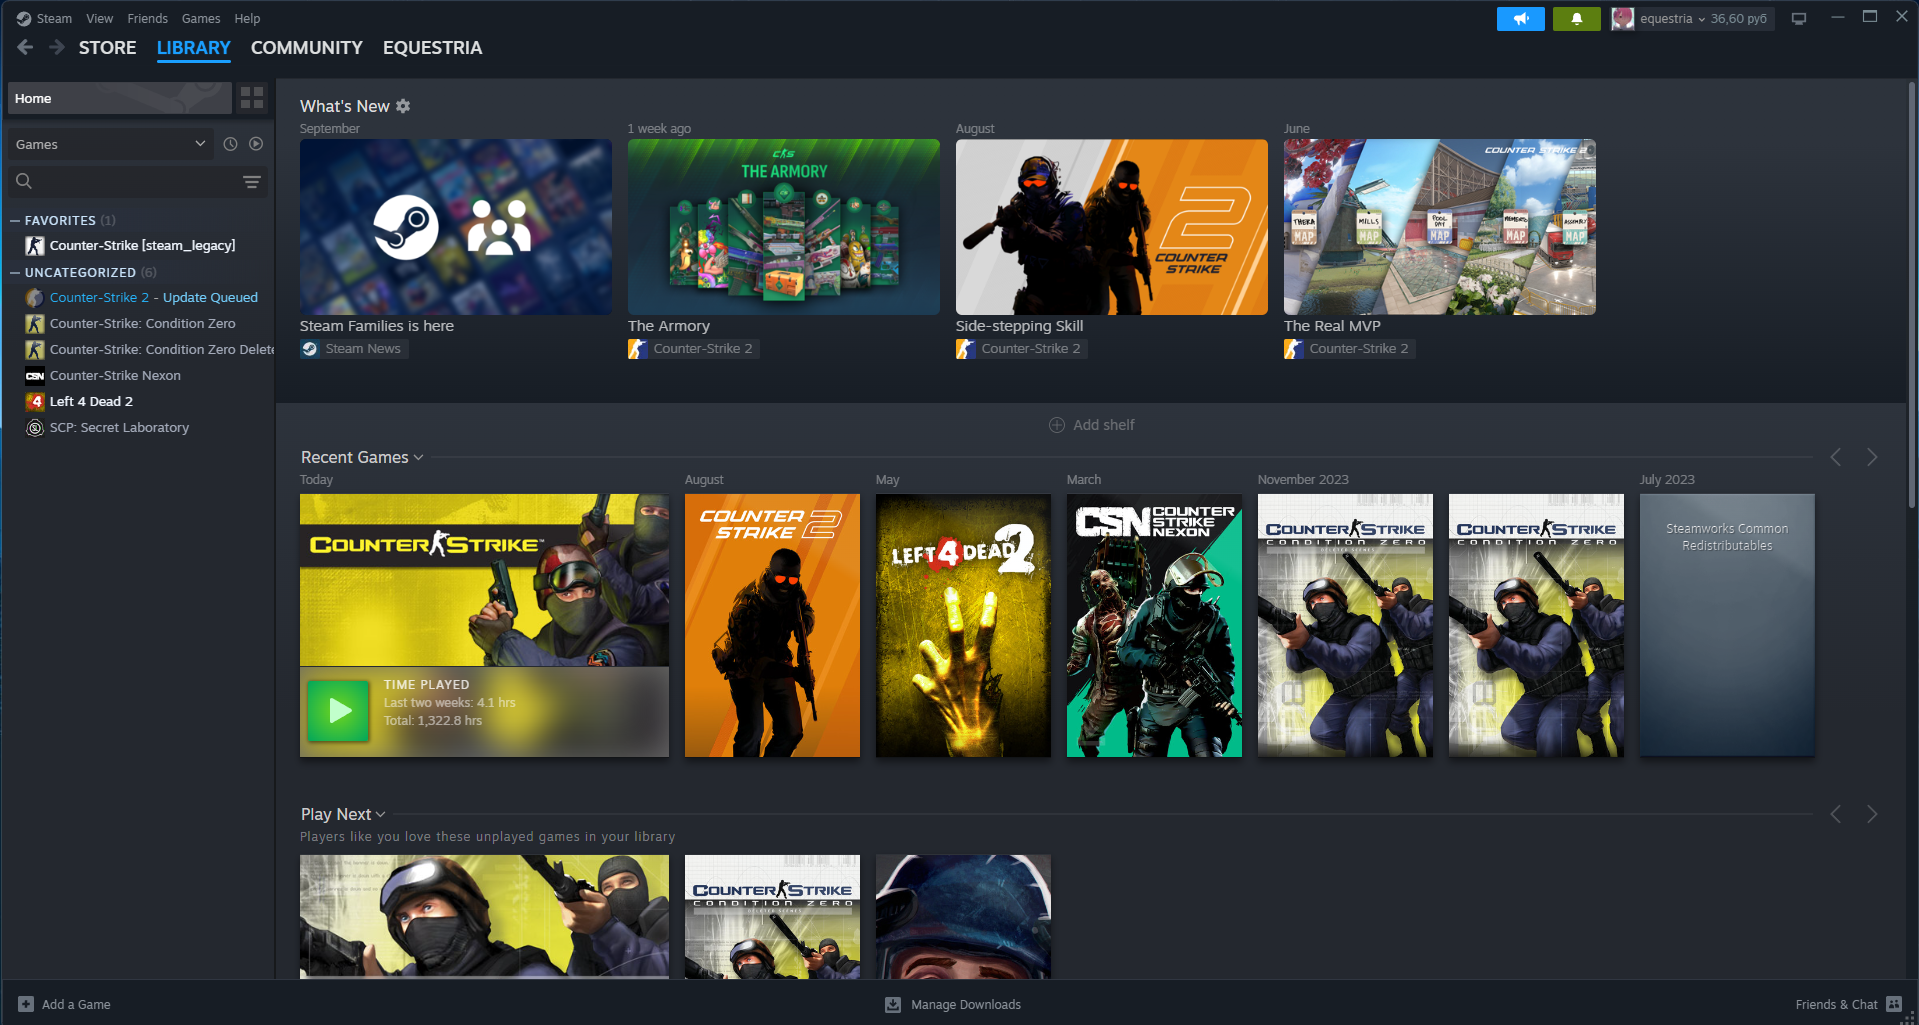Open the notifications bell
1919x1025 pixels.
1576,19
